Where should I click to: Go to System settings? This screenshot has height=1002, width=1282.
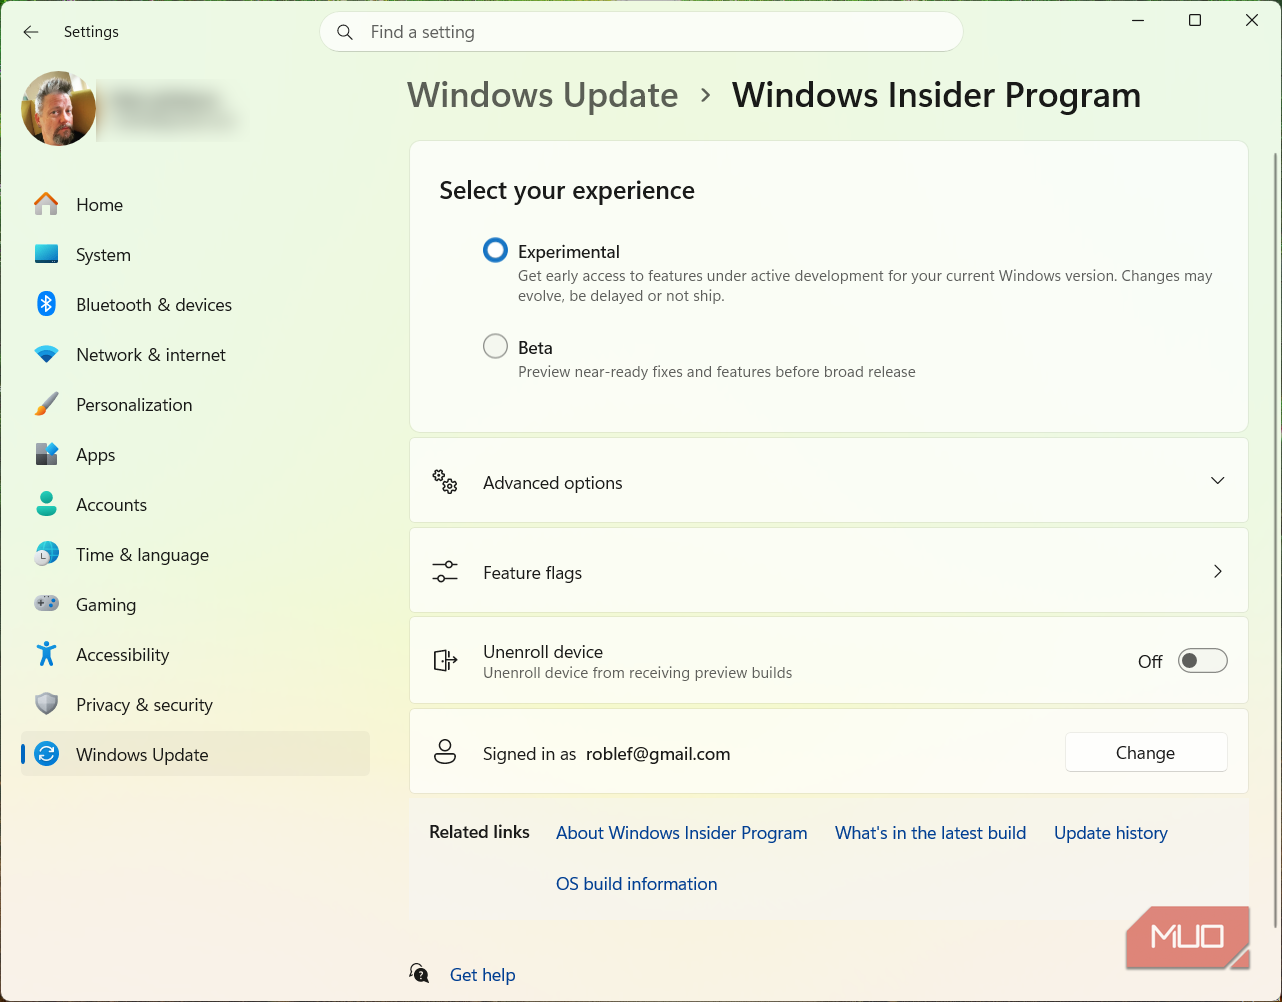(195, 254)
